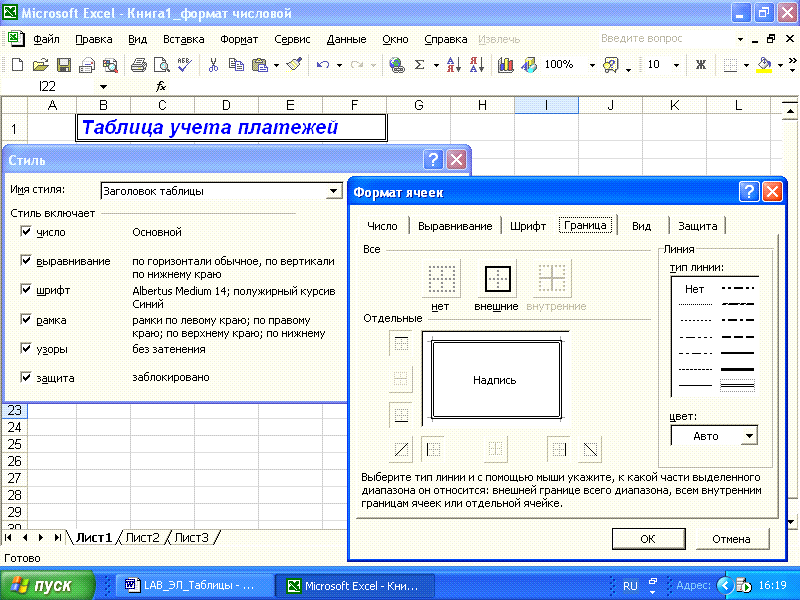Open the Paste options dropdown arrow

(276, 65)
